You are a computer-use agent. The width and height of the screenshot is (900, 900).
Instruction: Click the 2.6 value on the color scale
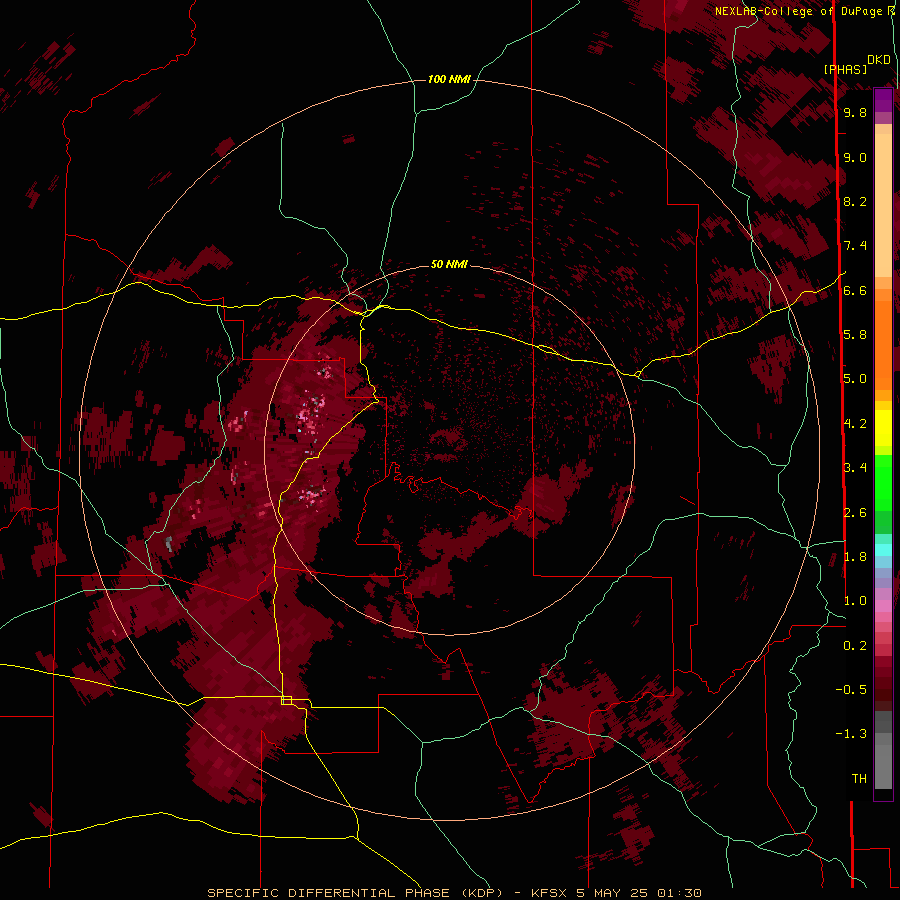click(x=855, y=512)
